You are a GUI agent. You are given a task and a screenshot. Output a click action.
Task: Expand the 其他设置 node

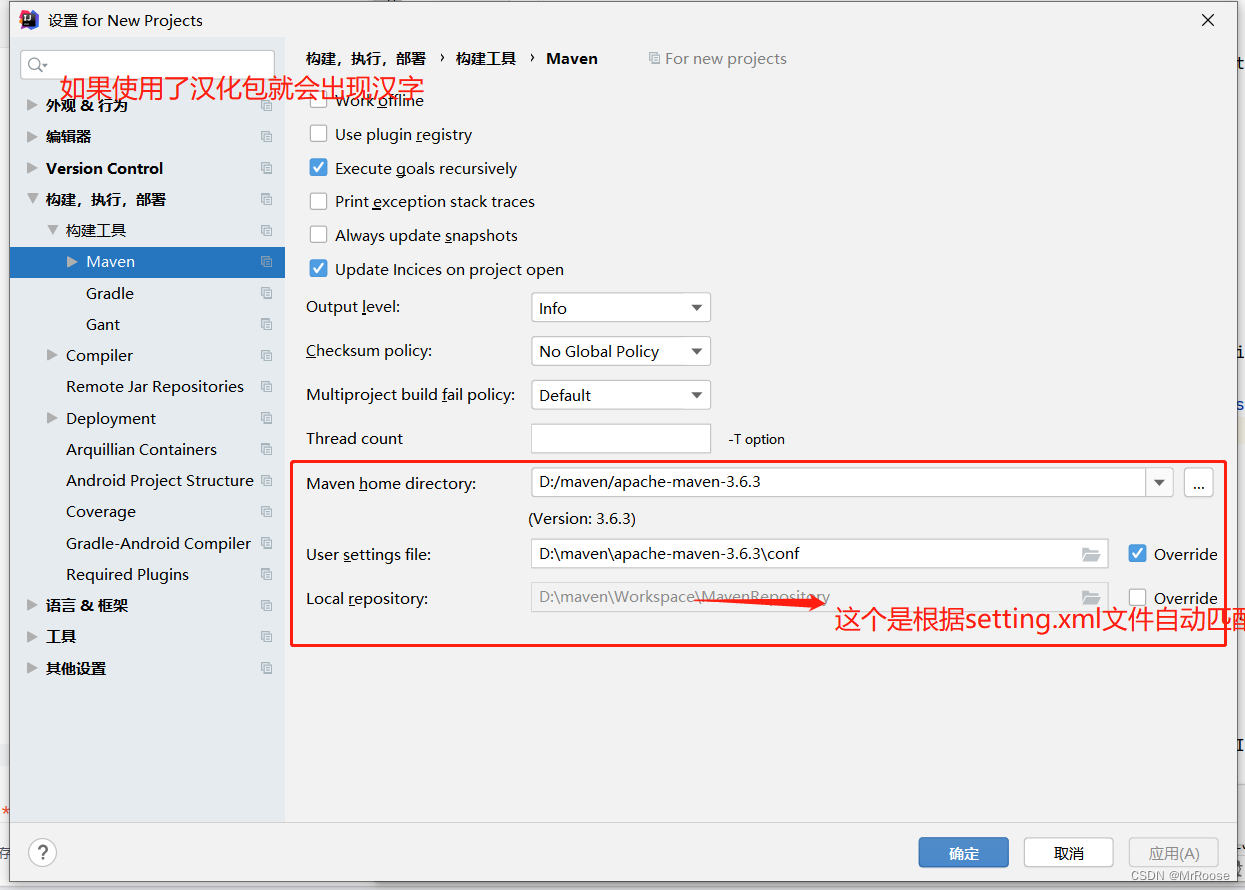[x=32, y=668]
